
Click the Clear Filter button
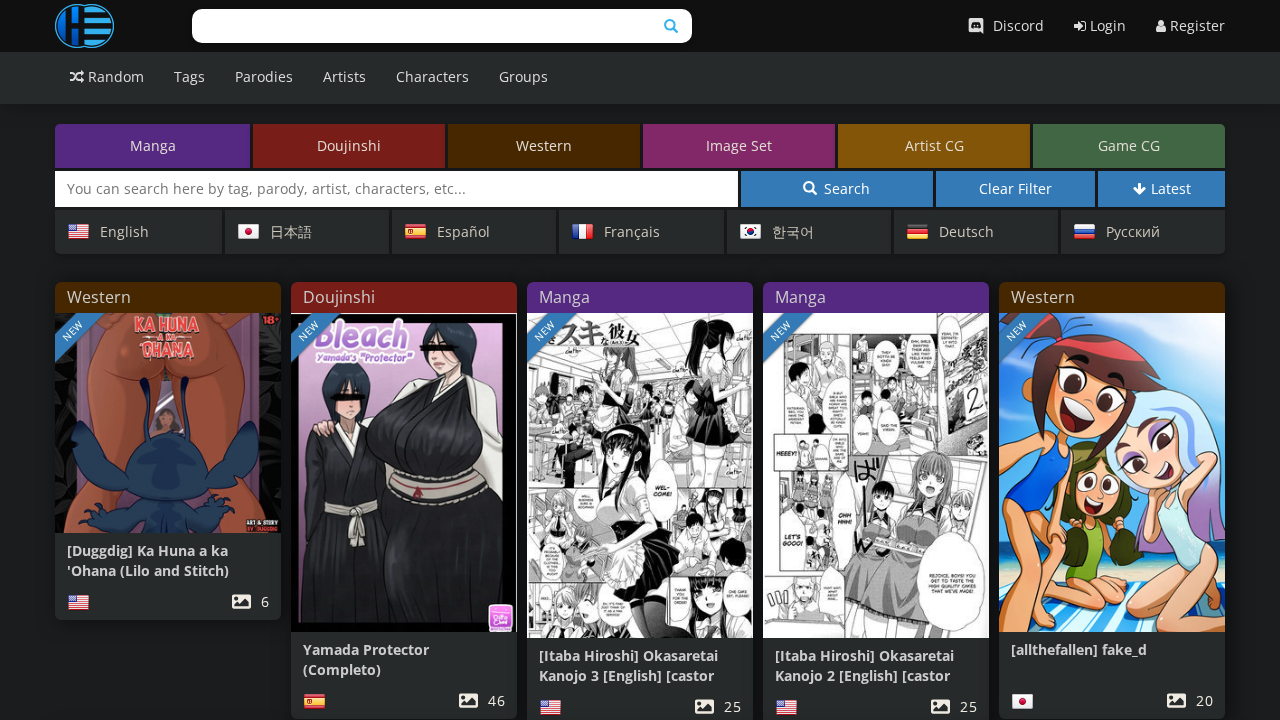click(x=1015, y=189)
